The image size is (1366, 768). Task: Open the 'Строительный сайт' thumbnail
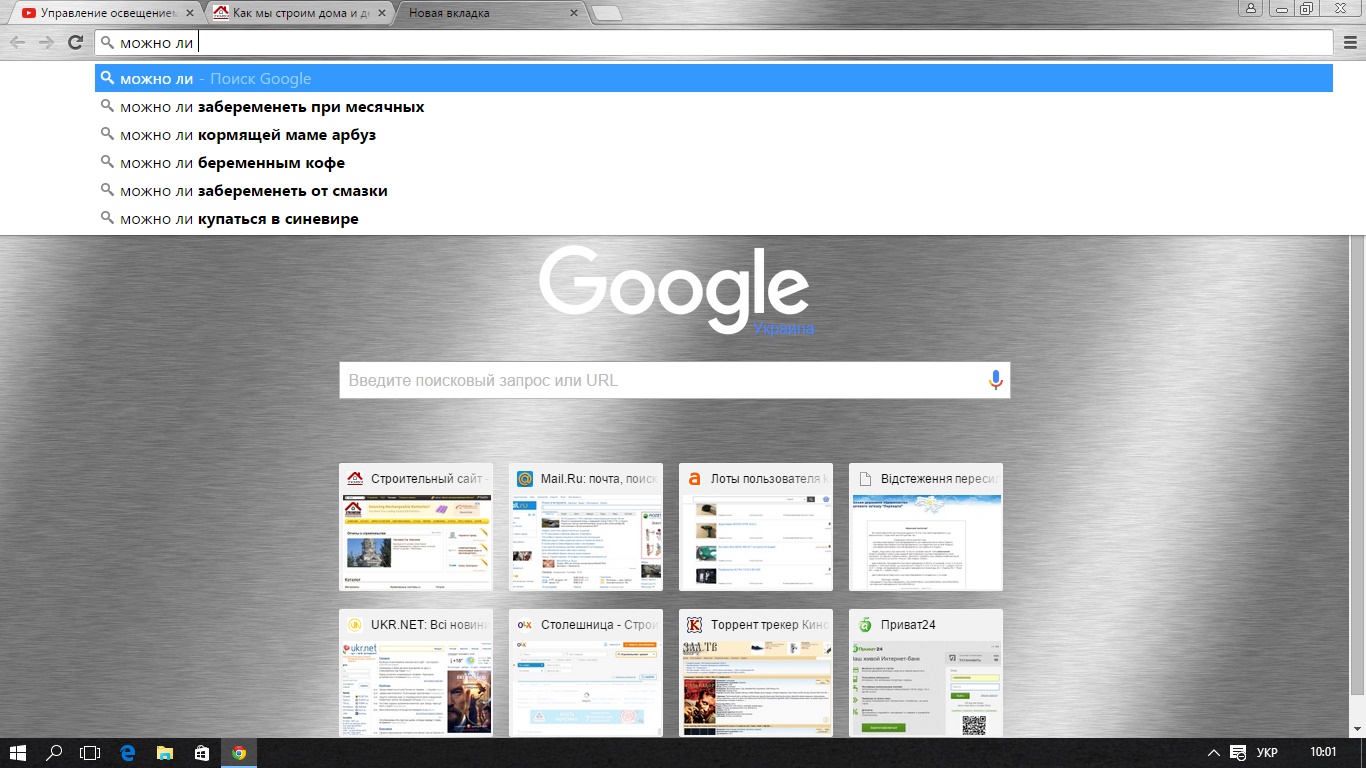tap(416, 527)
